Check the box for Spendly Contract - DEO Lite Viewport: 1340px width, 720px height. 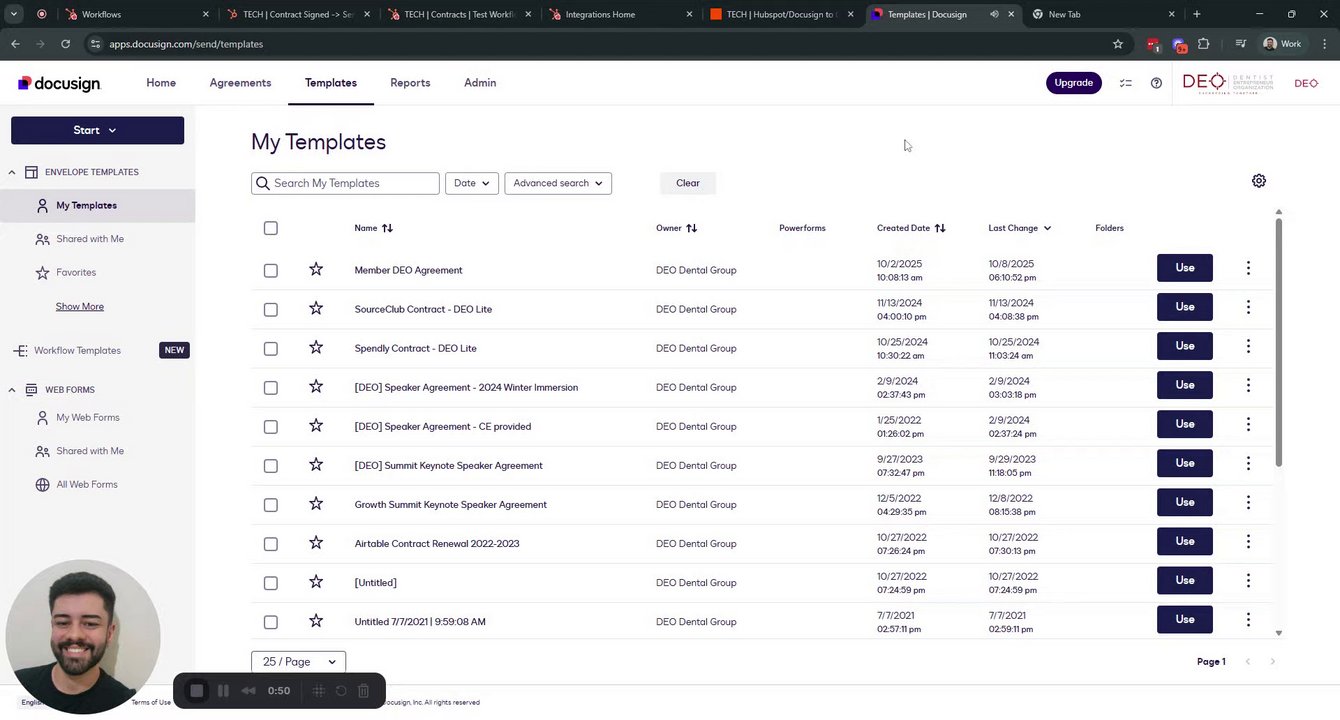[x=271, y=348]
